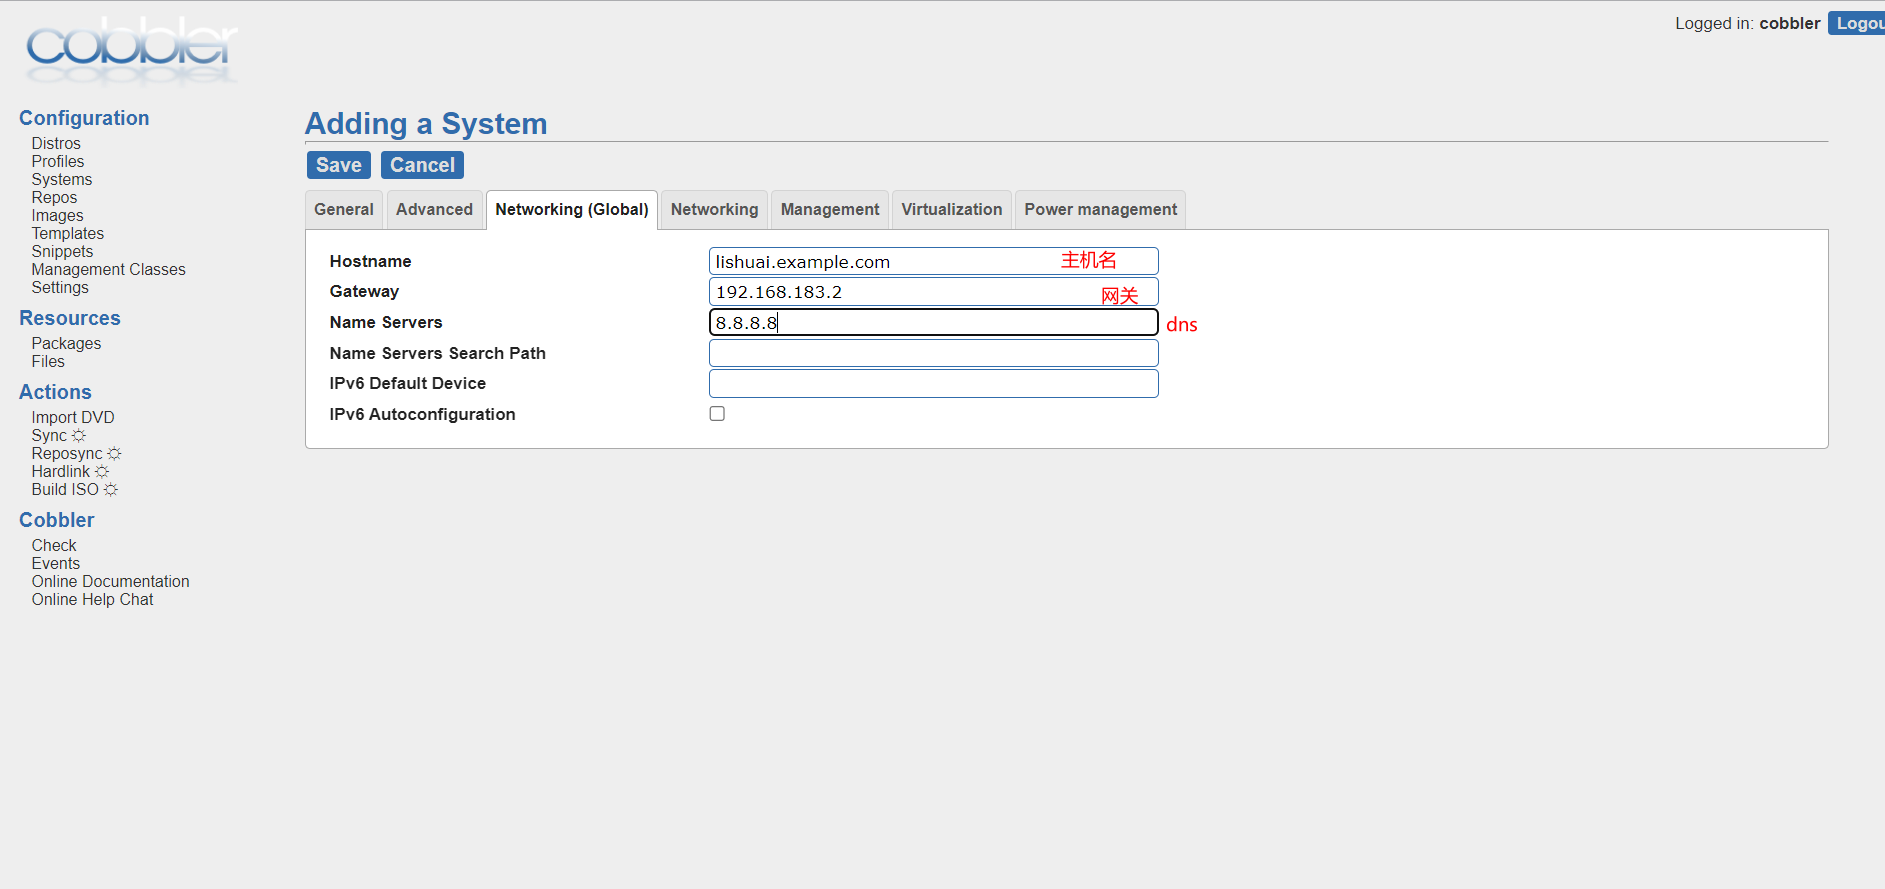Select the Networking (Global) tab
The height and width of the screenshot is (889, 1885).
coord(572,210)
